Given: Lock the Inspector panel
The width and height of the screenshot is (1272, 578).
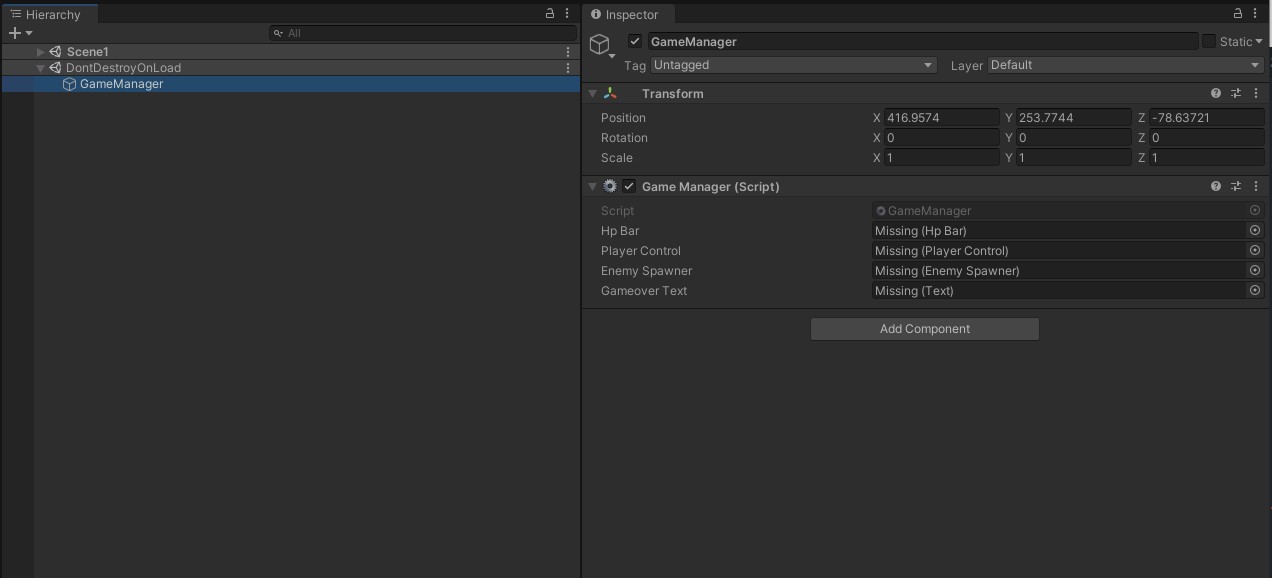Looking at the screenshot, I should 1237,14.
